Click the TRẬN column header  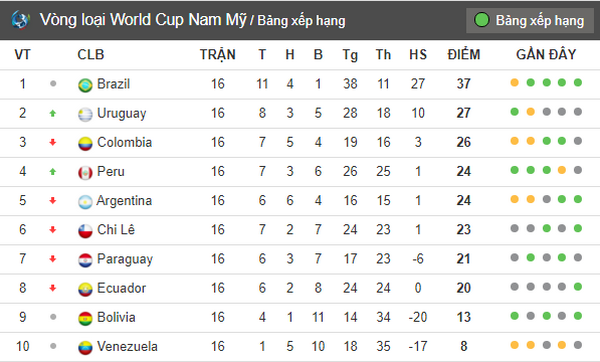tap(217, 54)
